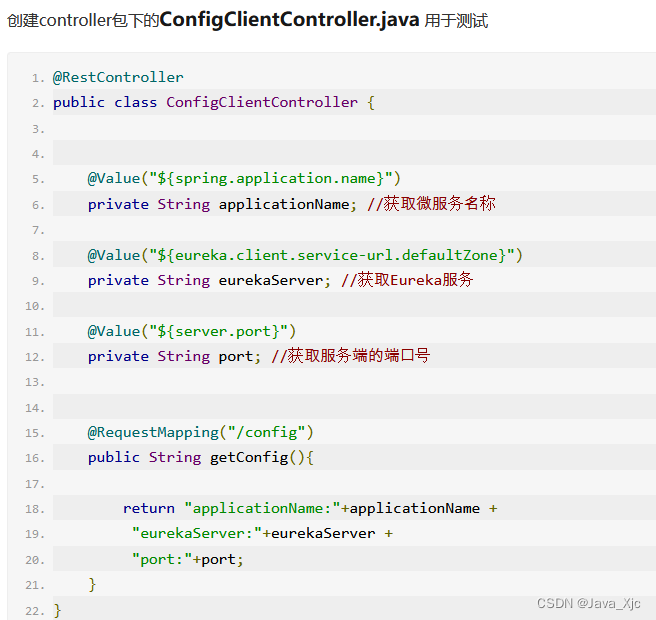
Task: Click line number "22." in the gutter
Action: coord(35,611)
